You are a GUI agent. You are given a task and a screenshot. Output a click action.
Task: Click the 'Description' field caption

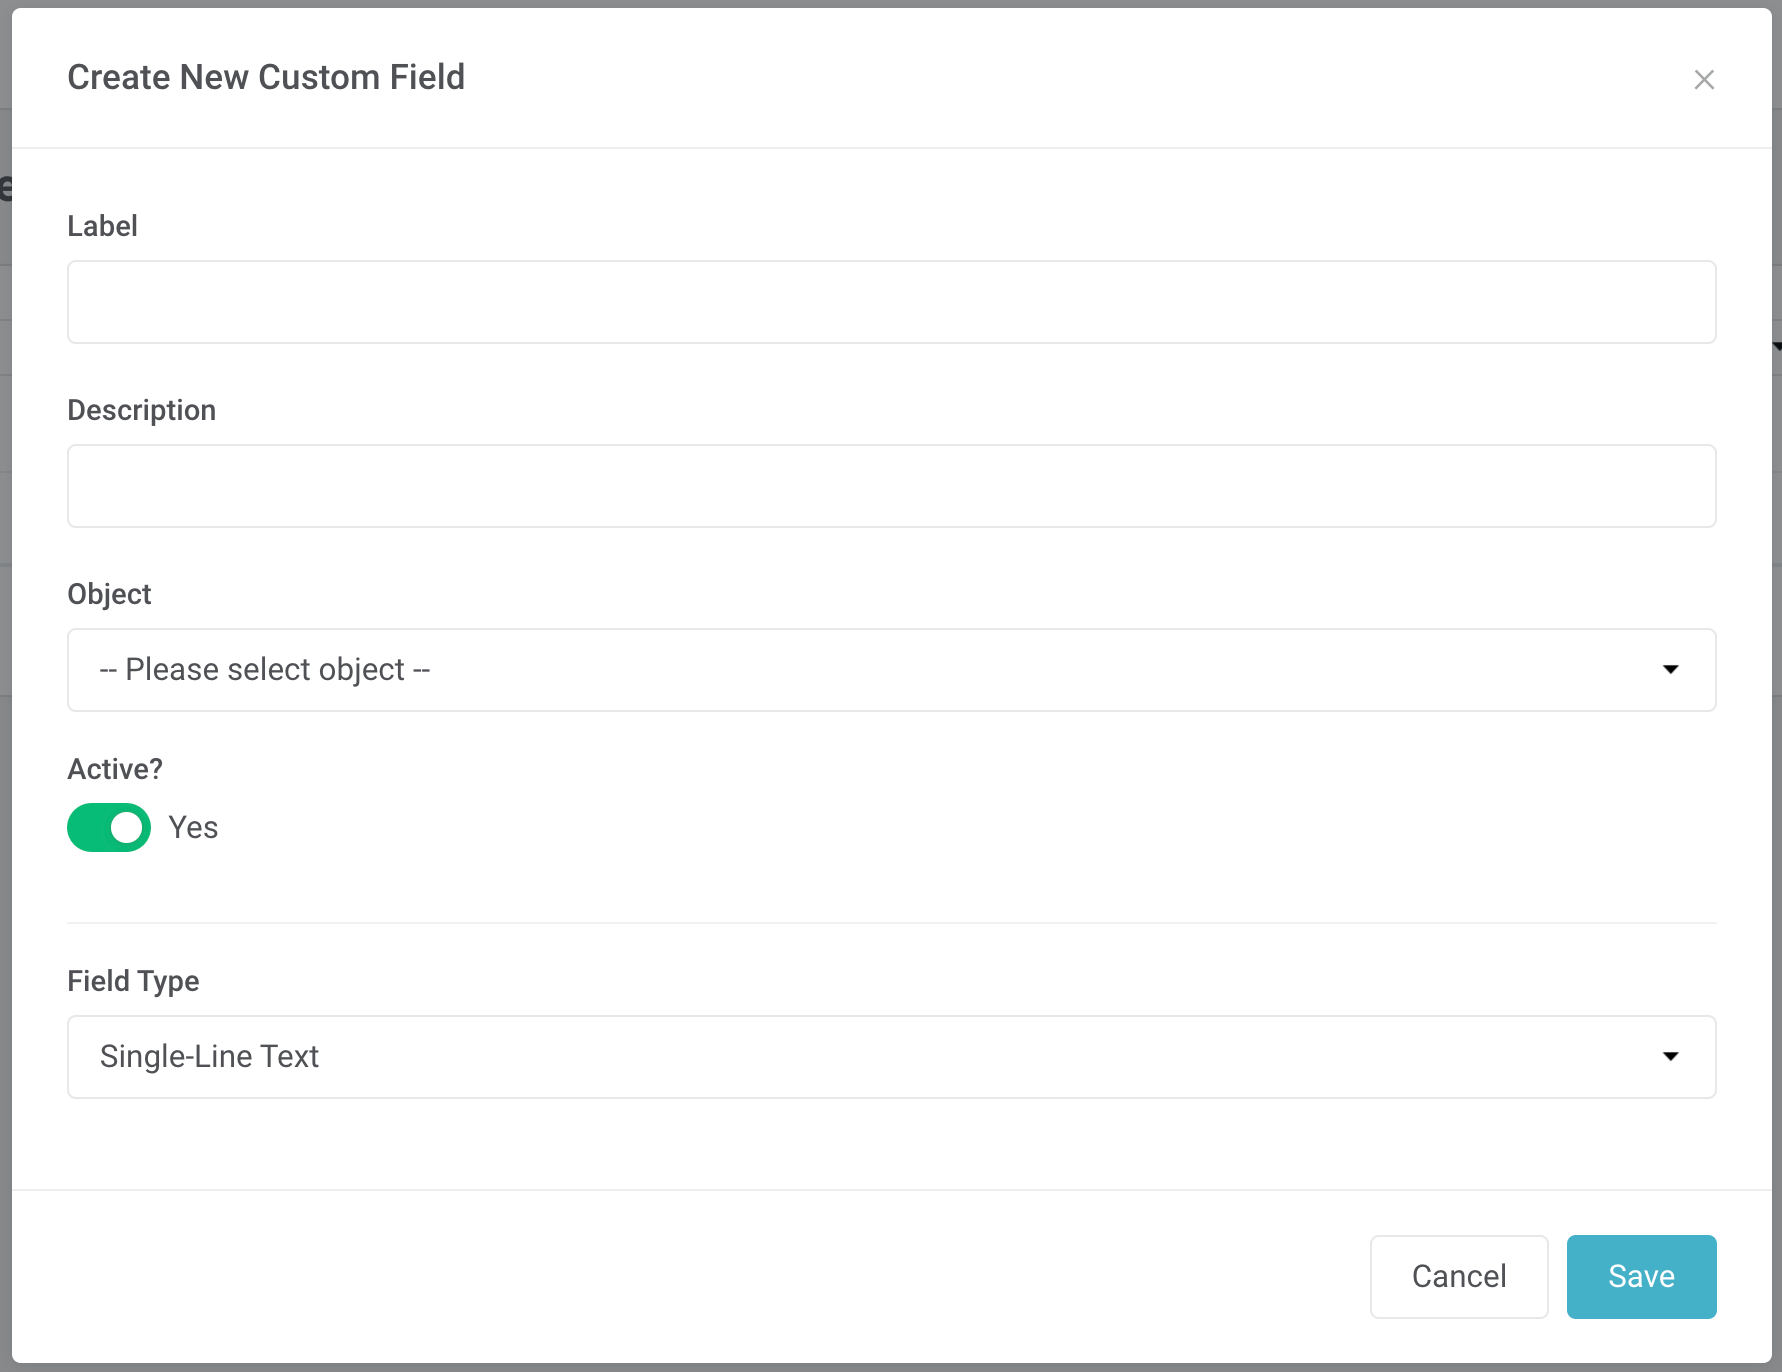tap(141, 410)
